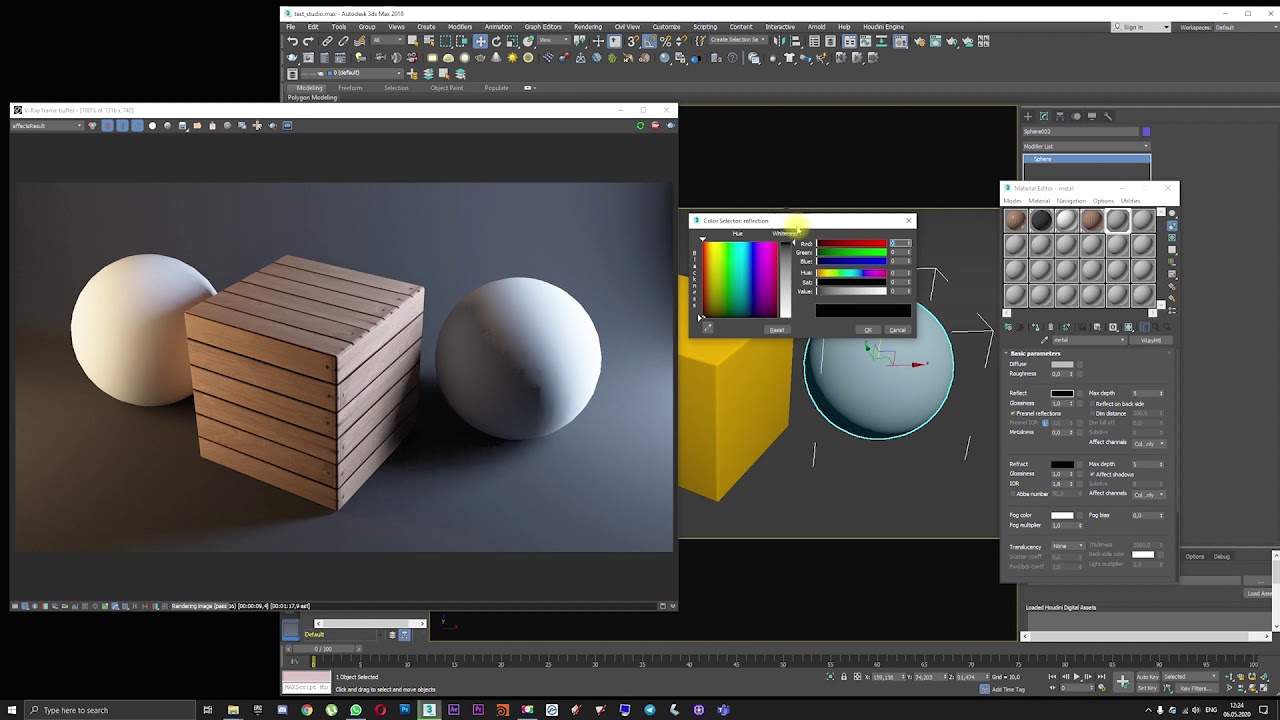Image resolution: width=1280 pixels, height=720 pixels.
Task: Click the Fog color white swatch
Action: click(1062, 515)
